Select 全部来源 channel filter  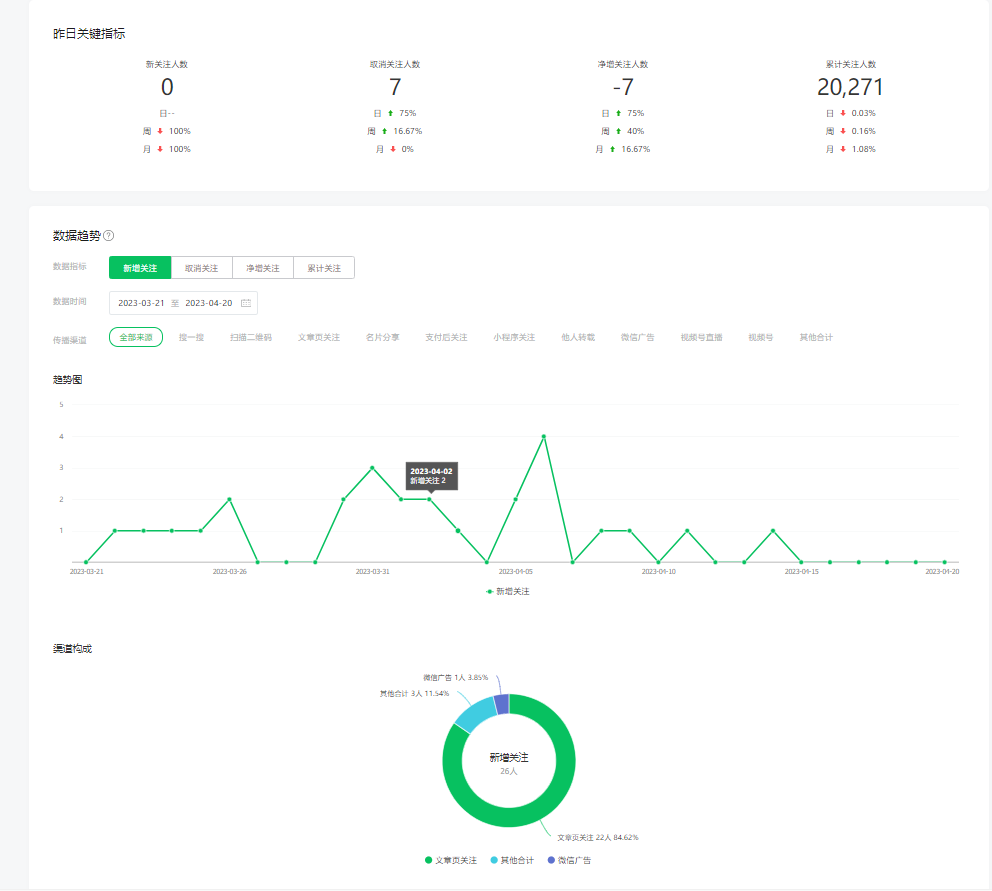tap(136, 338)
